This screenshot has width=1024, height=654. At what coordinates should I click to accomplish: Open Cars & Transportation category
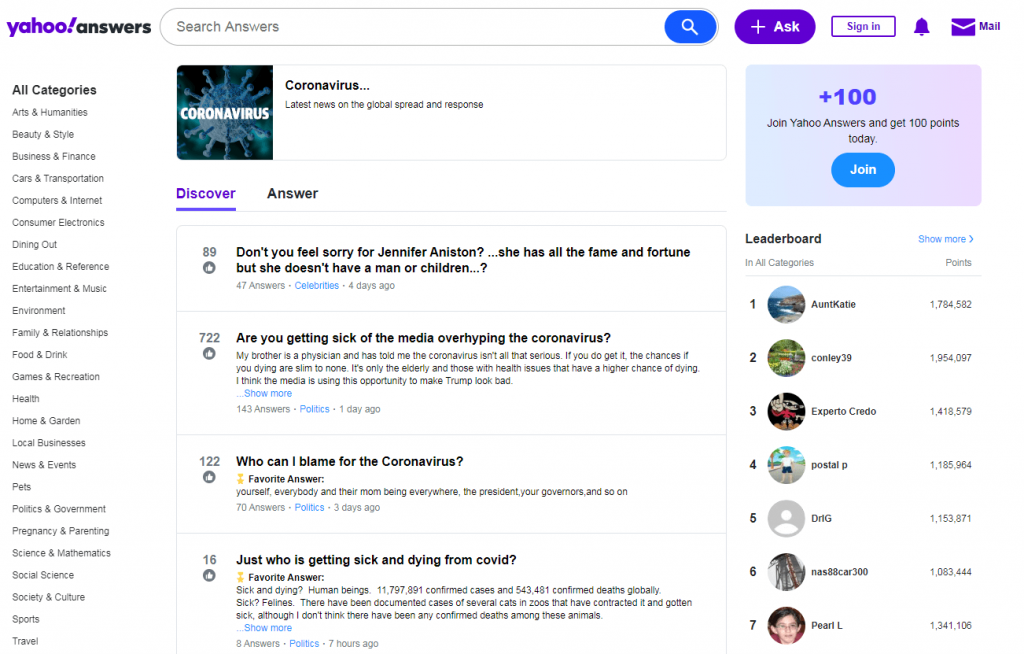[x=57, y=178]
